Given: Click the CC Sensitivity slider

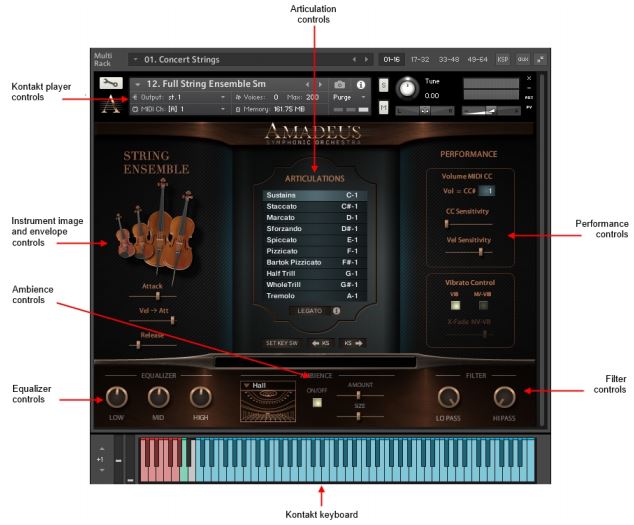Looking at the screenshot, I should (469, 224).
